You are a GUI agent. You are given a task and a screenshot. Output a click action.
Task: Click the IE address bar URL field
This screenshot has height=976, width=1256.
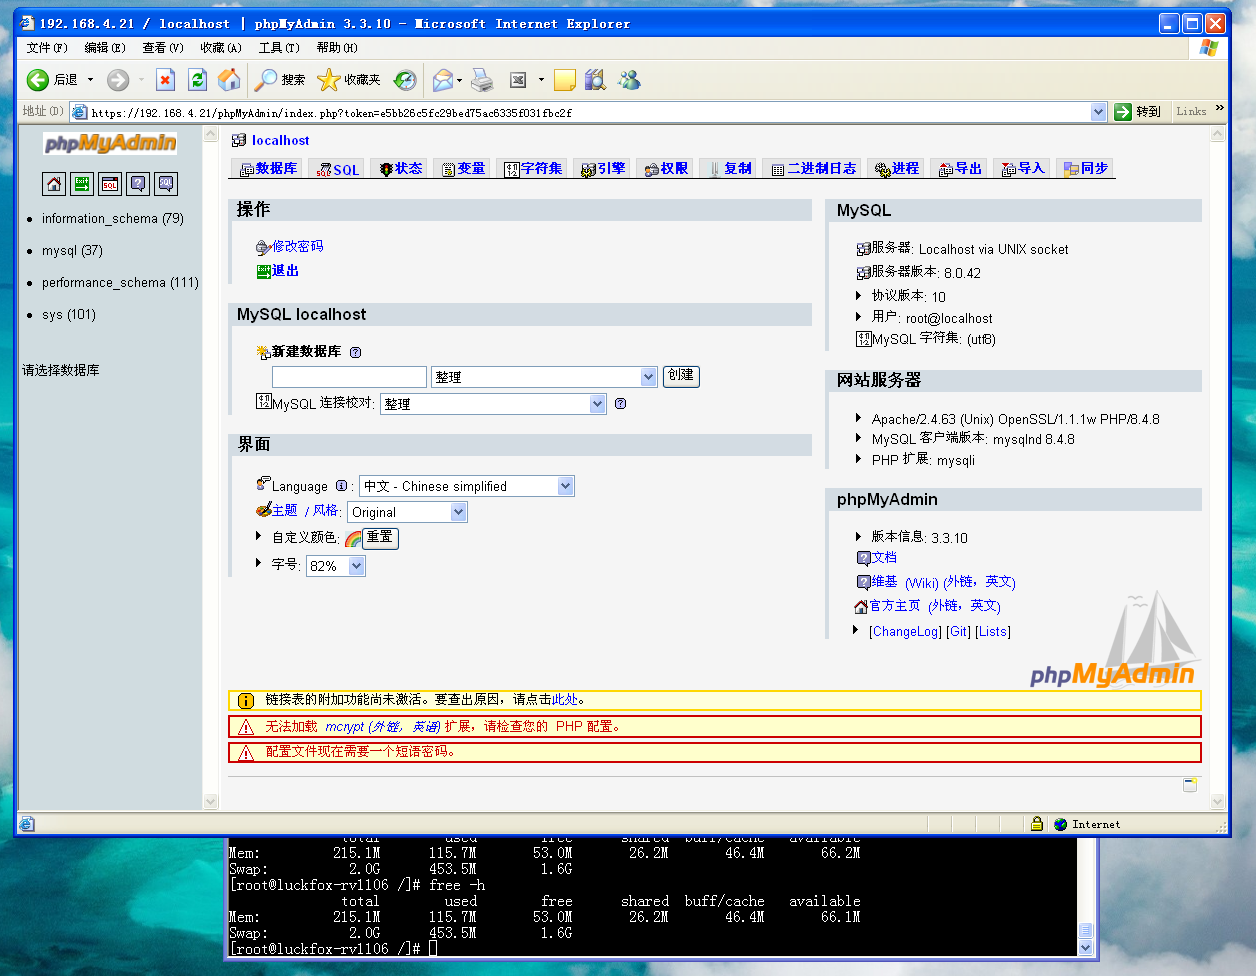pos(589,113)
